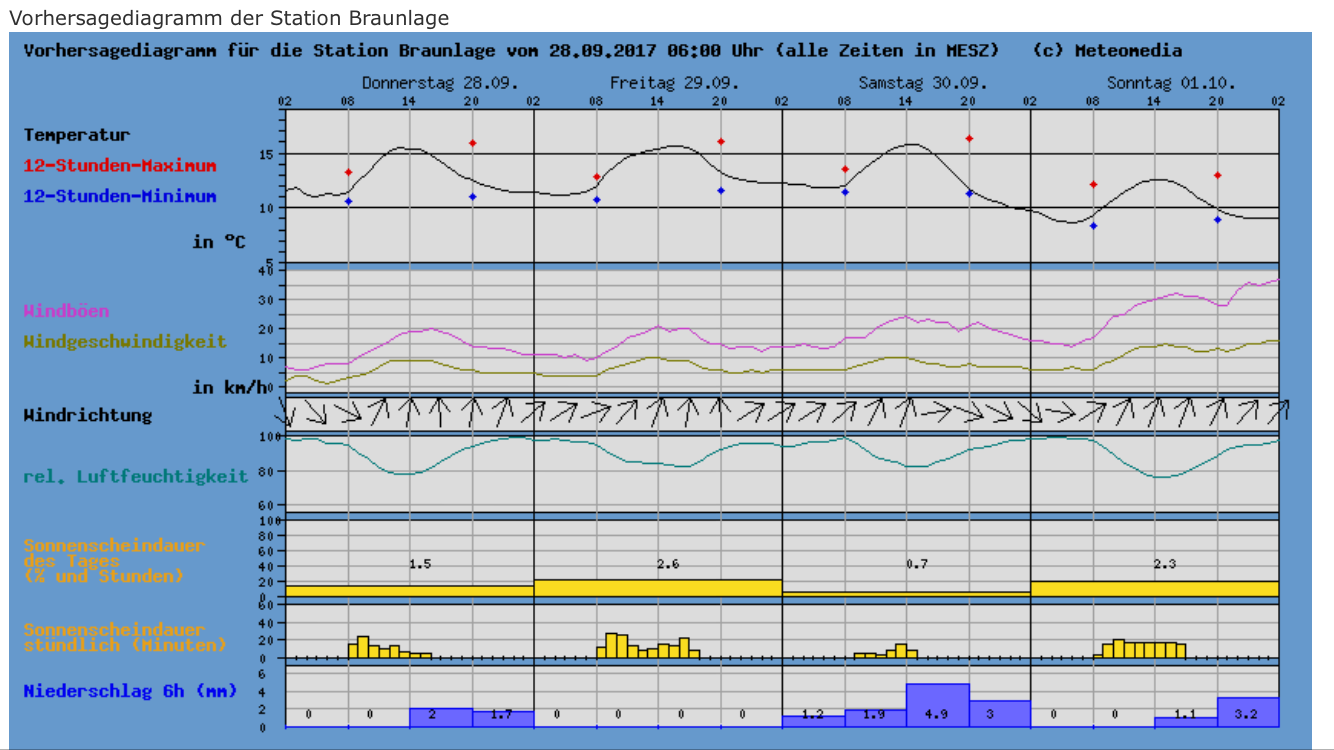Click the blue minimum diamond at Donnerstag 20 Uhr

click(472, 196)
